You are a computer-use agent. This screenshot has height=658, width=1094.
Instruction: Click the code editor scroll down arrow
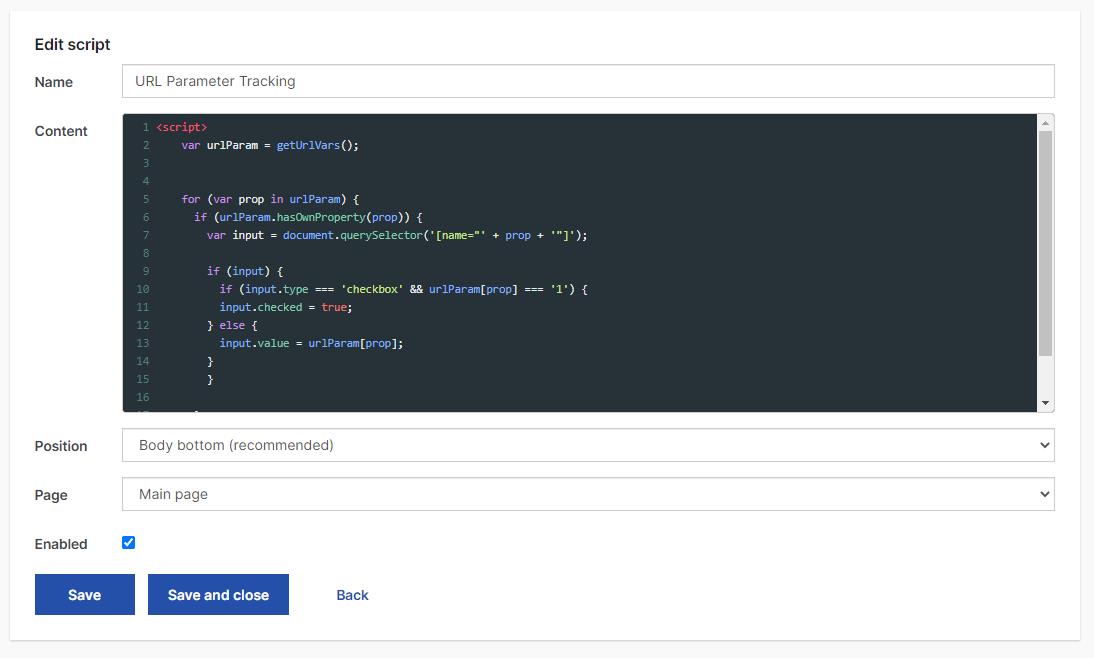point(1045,403)
